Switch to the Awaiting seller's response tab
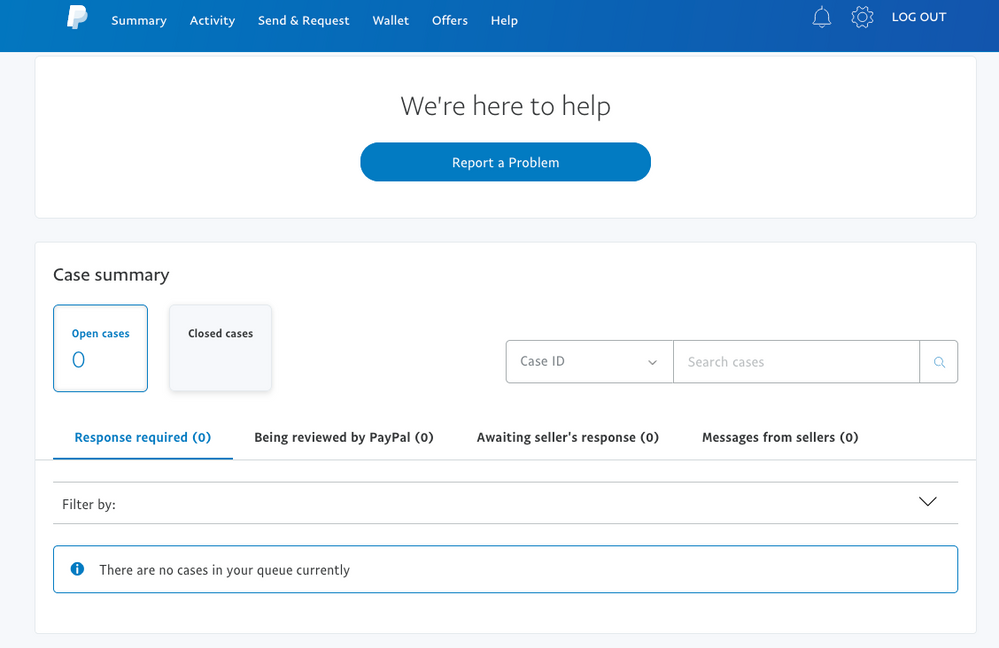The image size is (999, 648). (x=568, y=437)
